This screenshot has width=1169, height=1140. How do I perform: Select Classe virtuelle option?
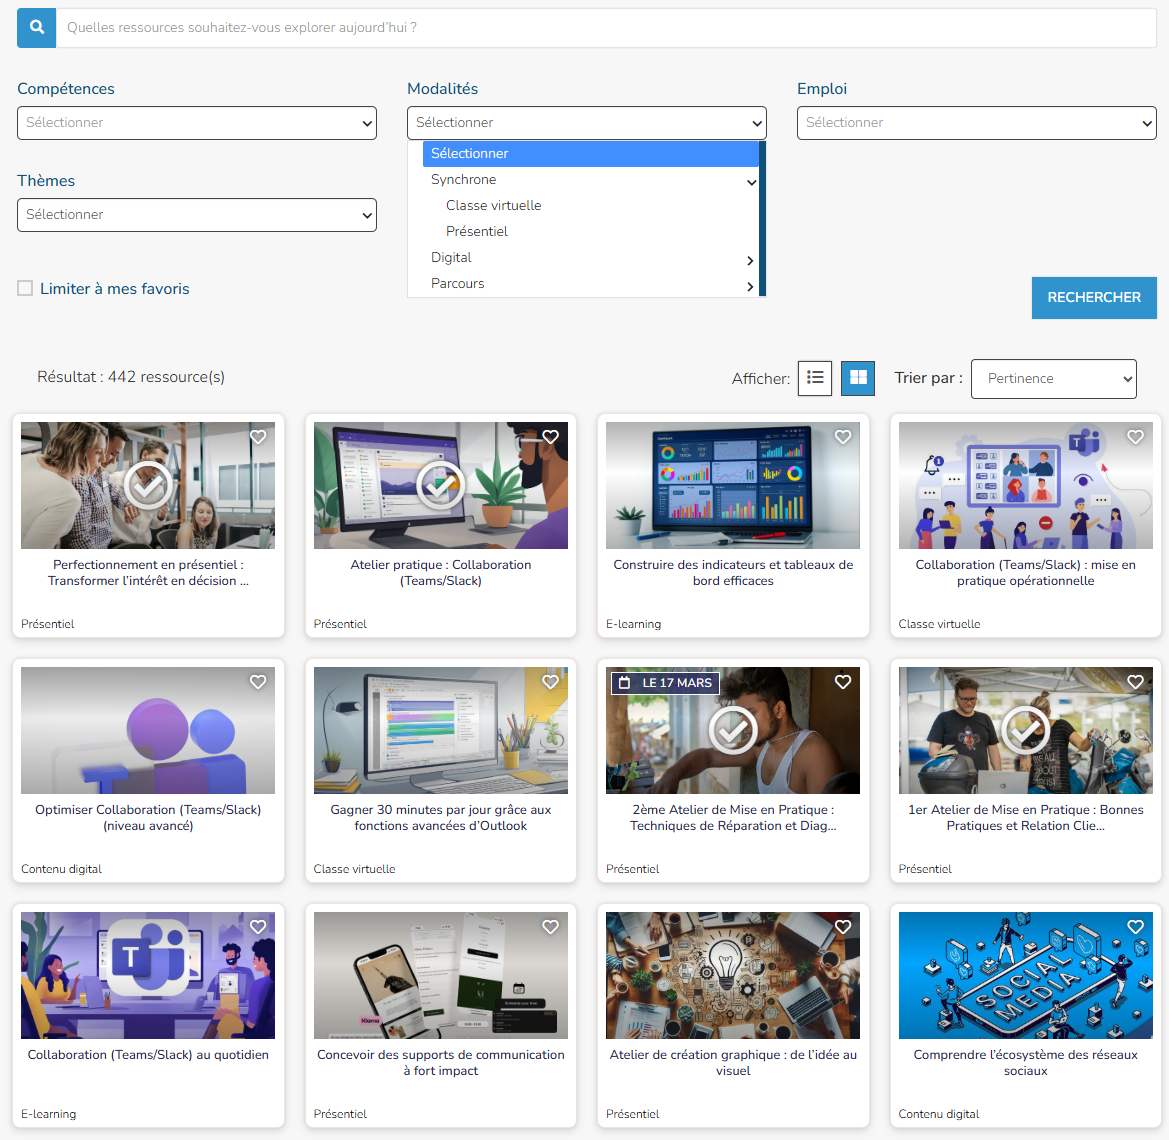494,206
